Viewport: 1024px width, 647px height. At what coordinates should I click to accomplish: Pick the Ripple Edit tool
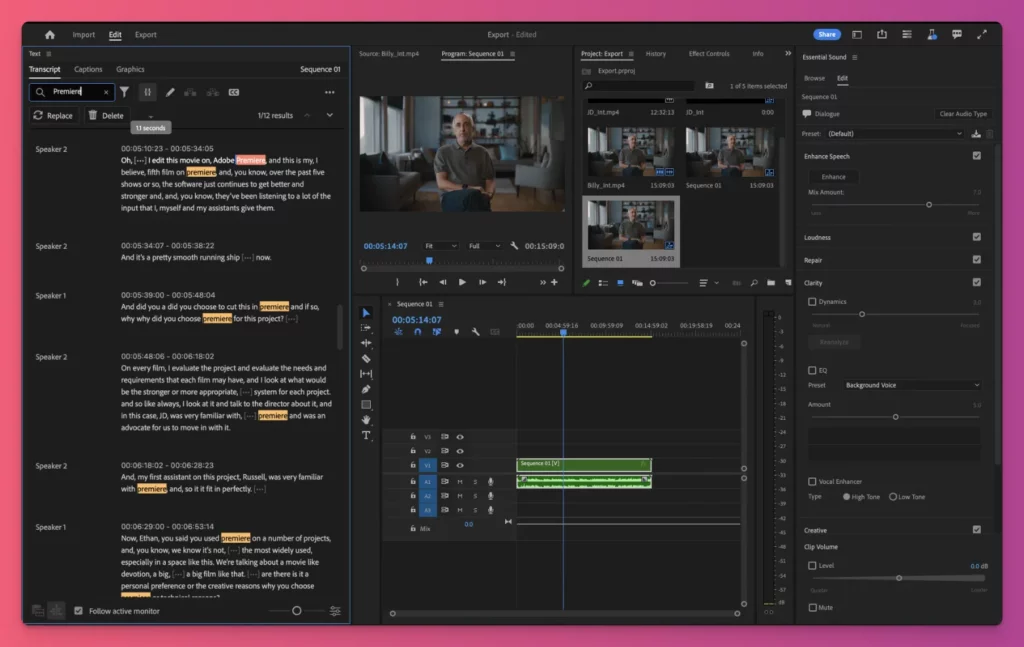[366, 343]
